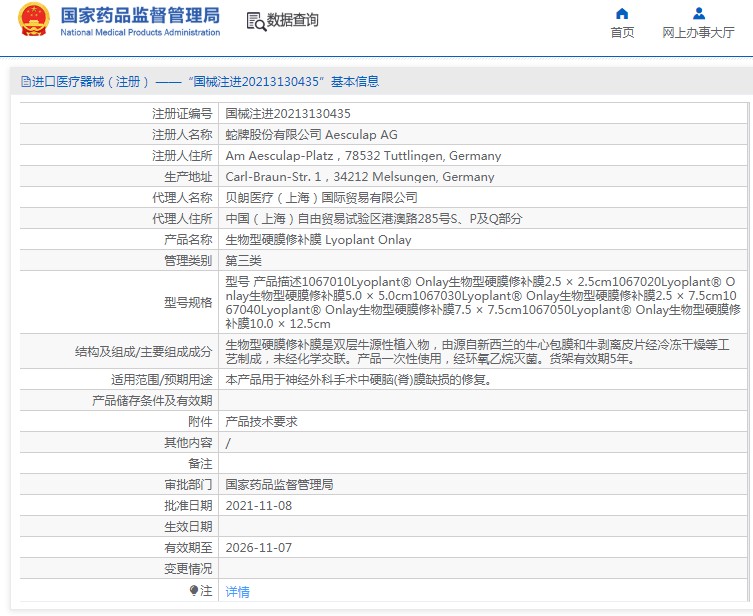Click the 注册人名称 row label
Image resolution: width=753 pixels, height=616 pixels.
click(x=182, y=135)
